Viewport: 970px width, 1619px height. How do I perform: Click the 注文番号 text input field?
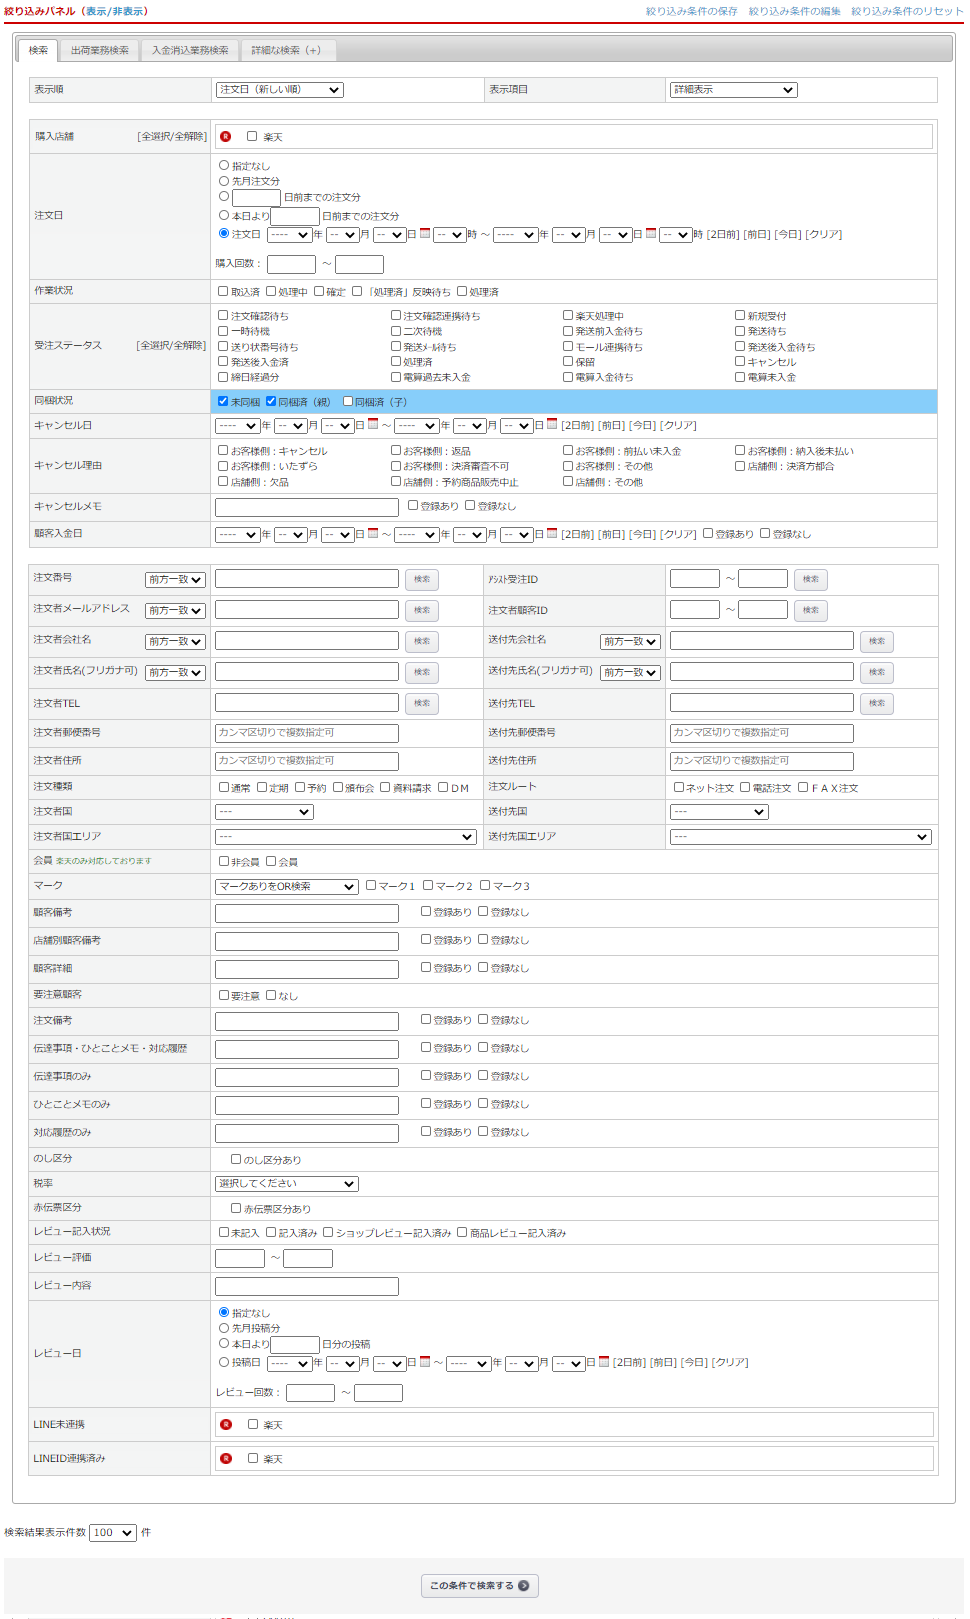pyautogui.click(x=307, y=579)
